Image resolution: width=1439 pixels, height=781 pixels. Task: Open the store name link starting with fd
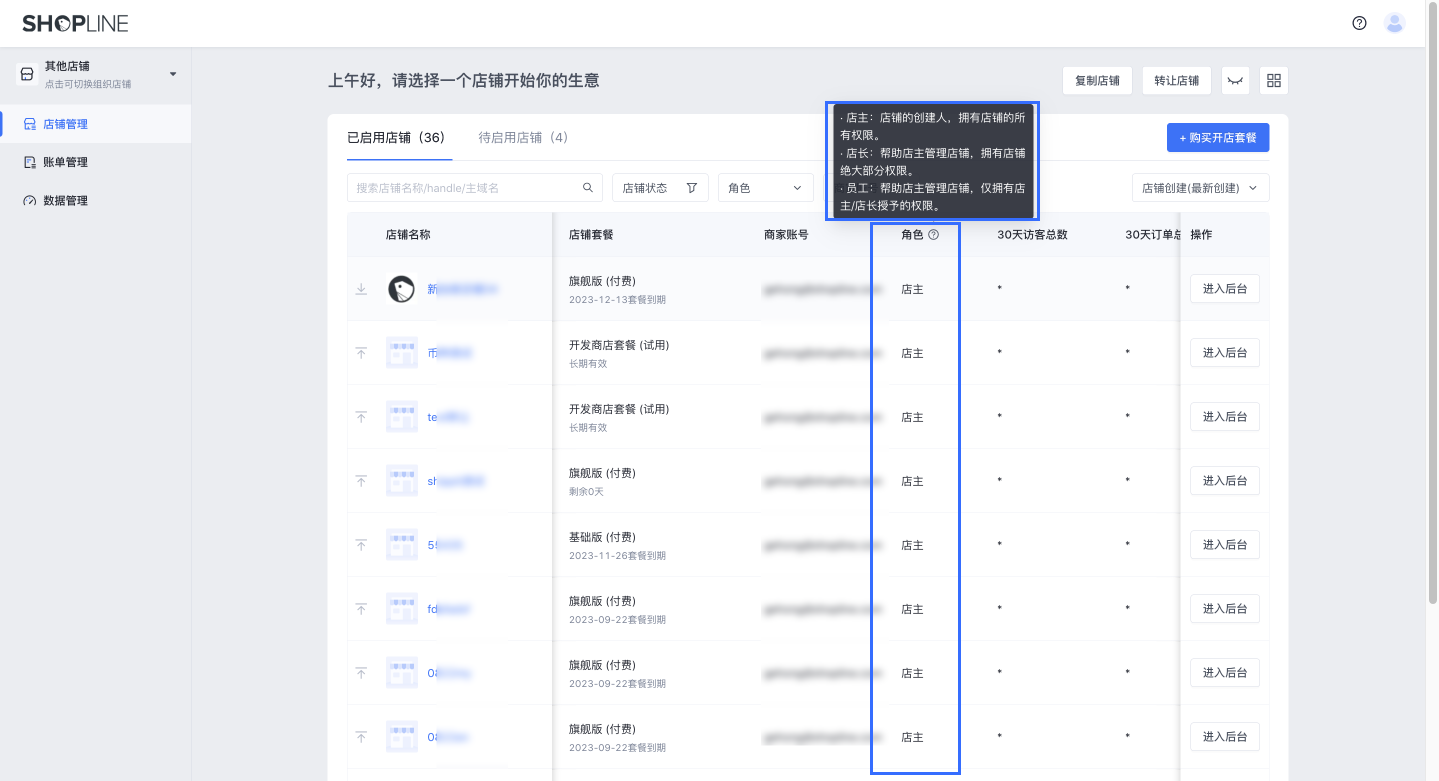(449, 609)
